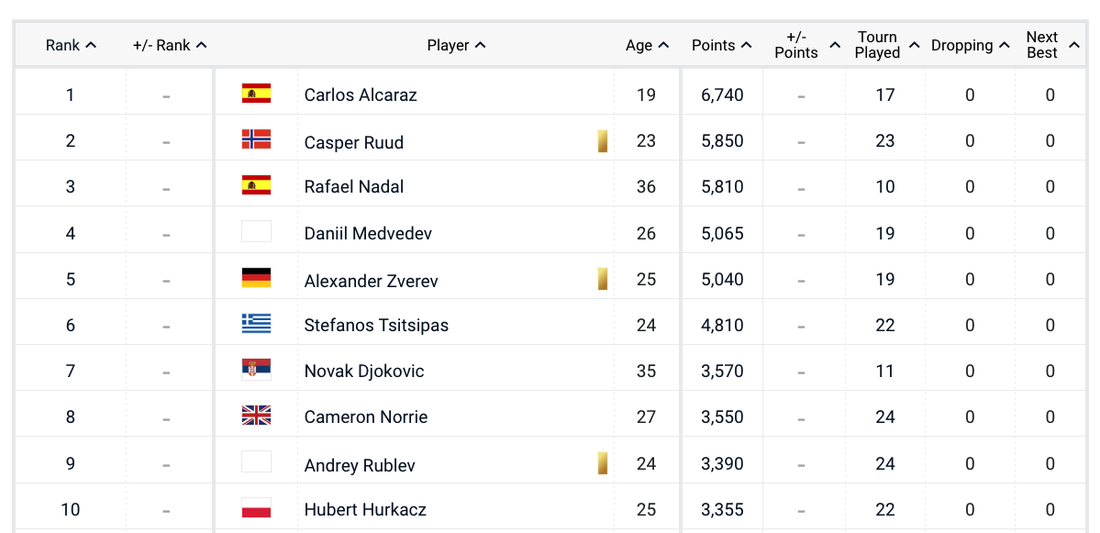Open Carlos Alcaraz player profile
1100x533 pixels.
[360, 95]
